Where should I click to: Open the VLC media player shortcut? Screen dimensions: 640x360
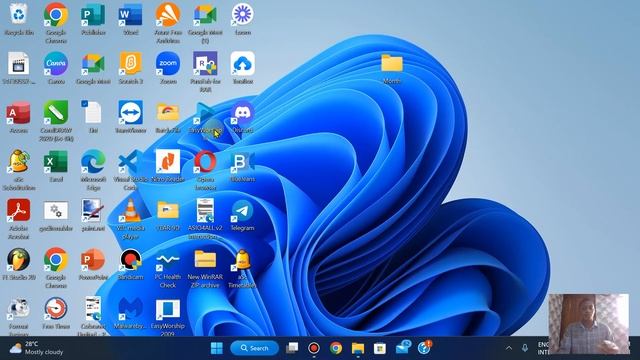(x=131, y=219)
